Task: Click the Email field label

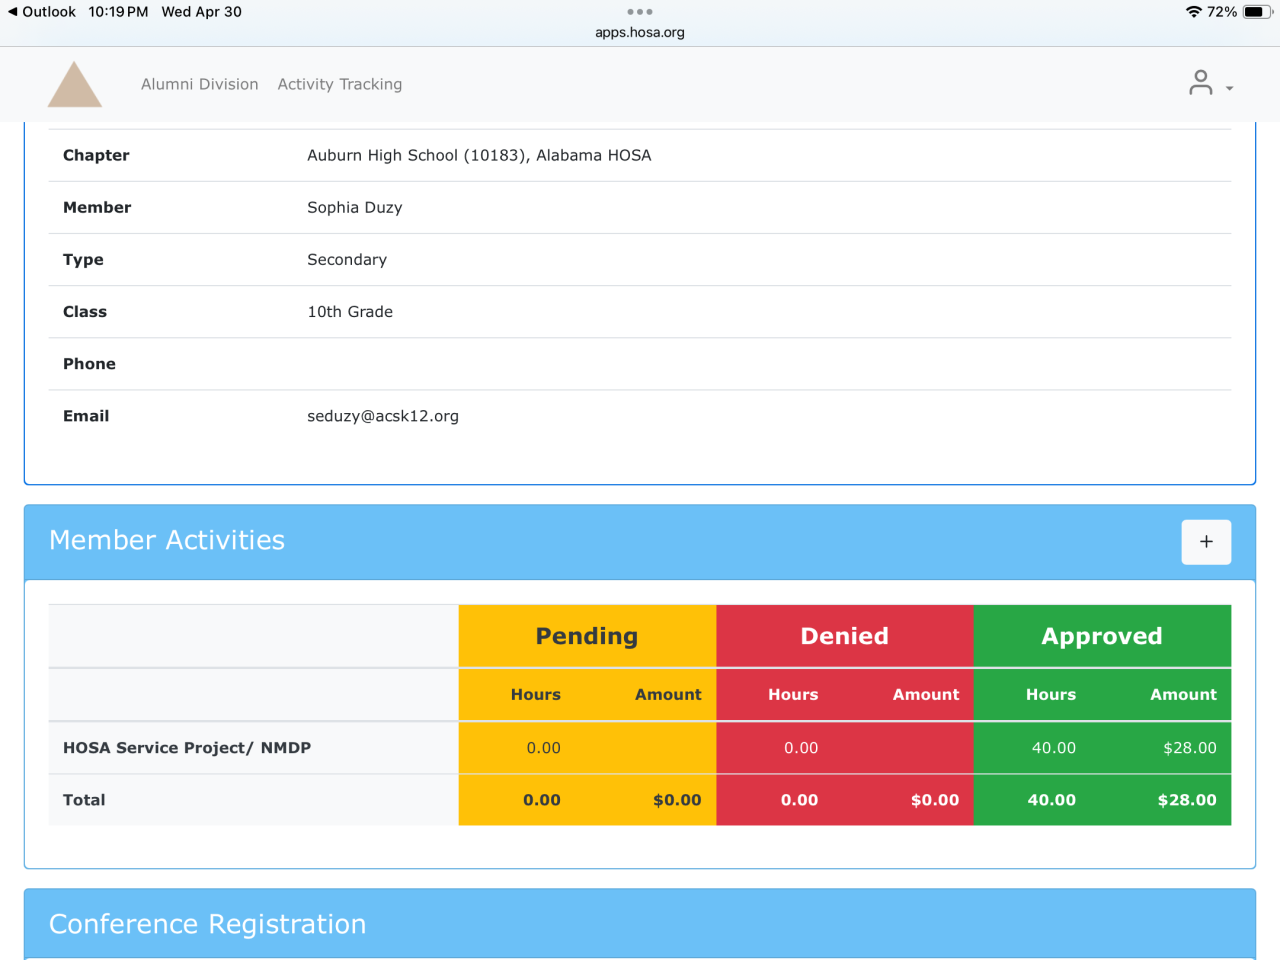Action: (86, 416)
